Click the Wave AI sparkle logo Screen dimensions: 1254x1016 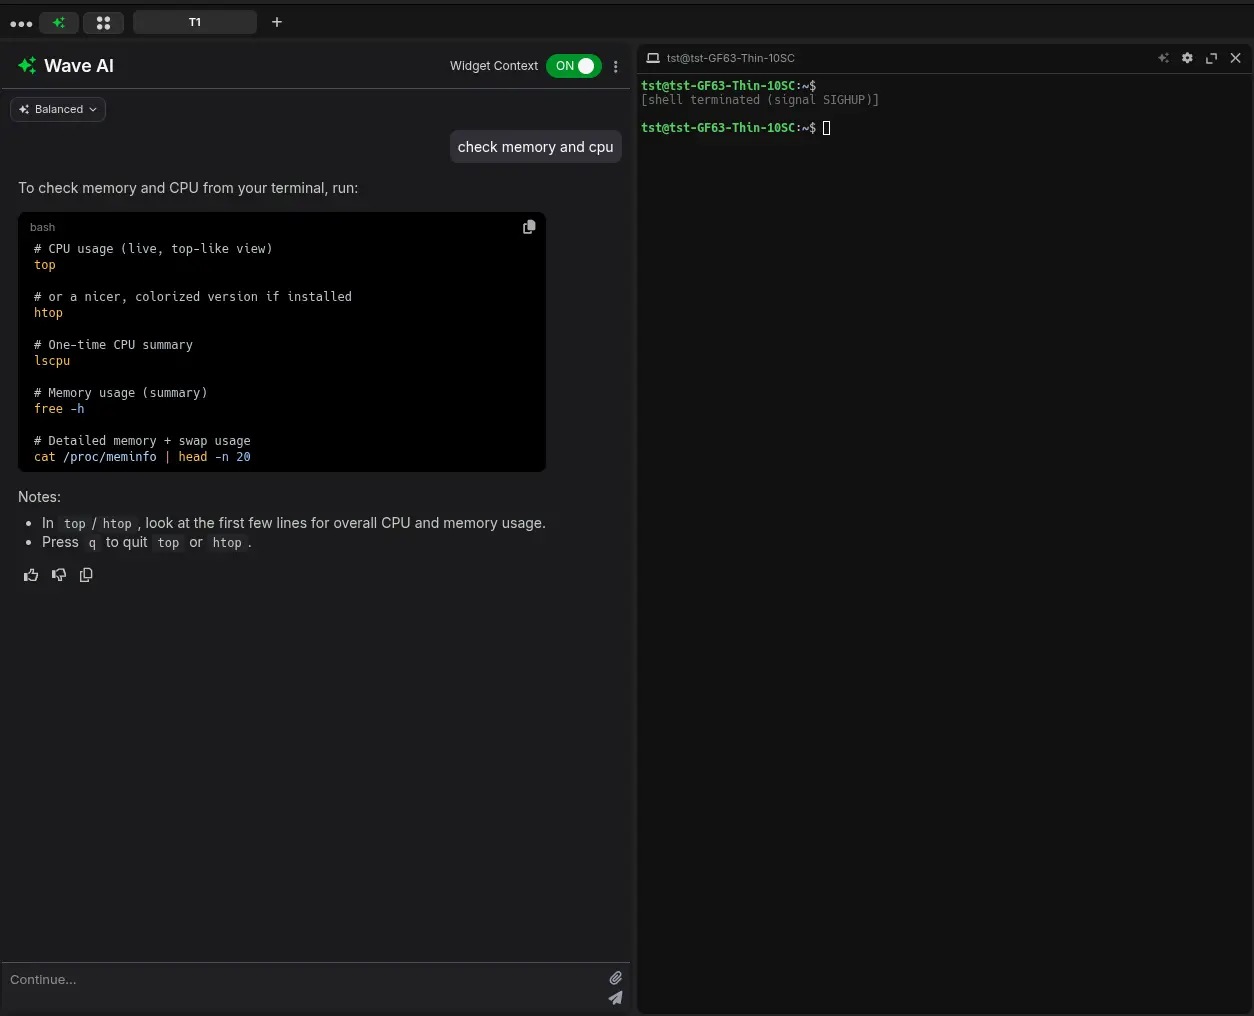(x=27, y=66)
